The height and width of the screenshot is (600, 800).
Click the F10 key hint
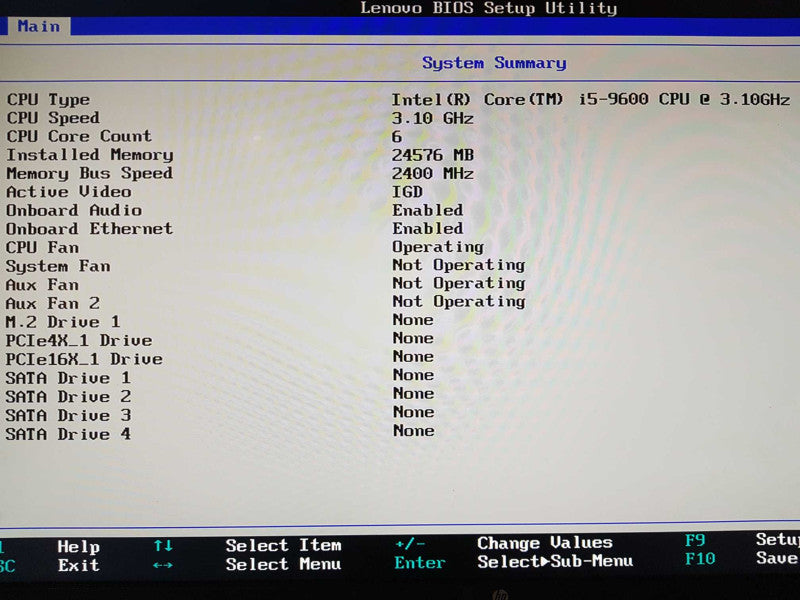[x=700, y=559]
